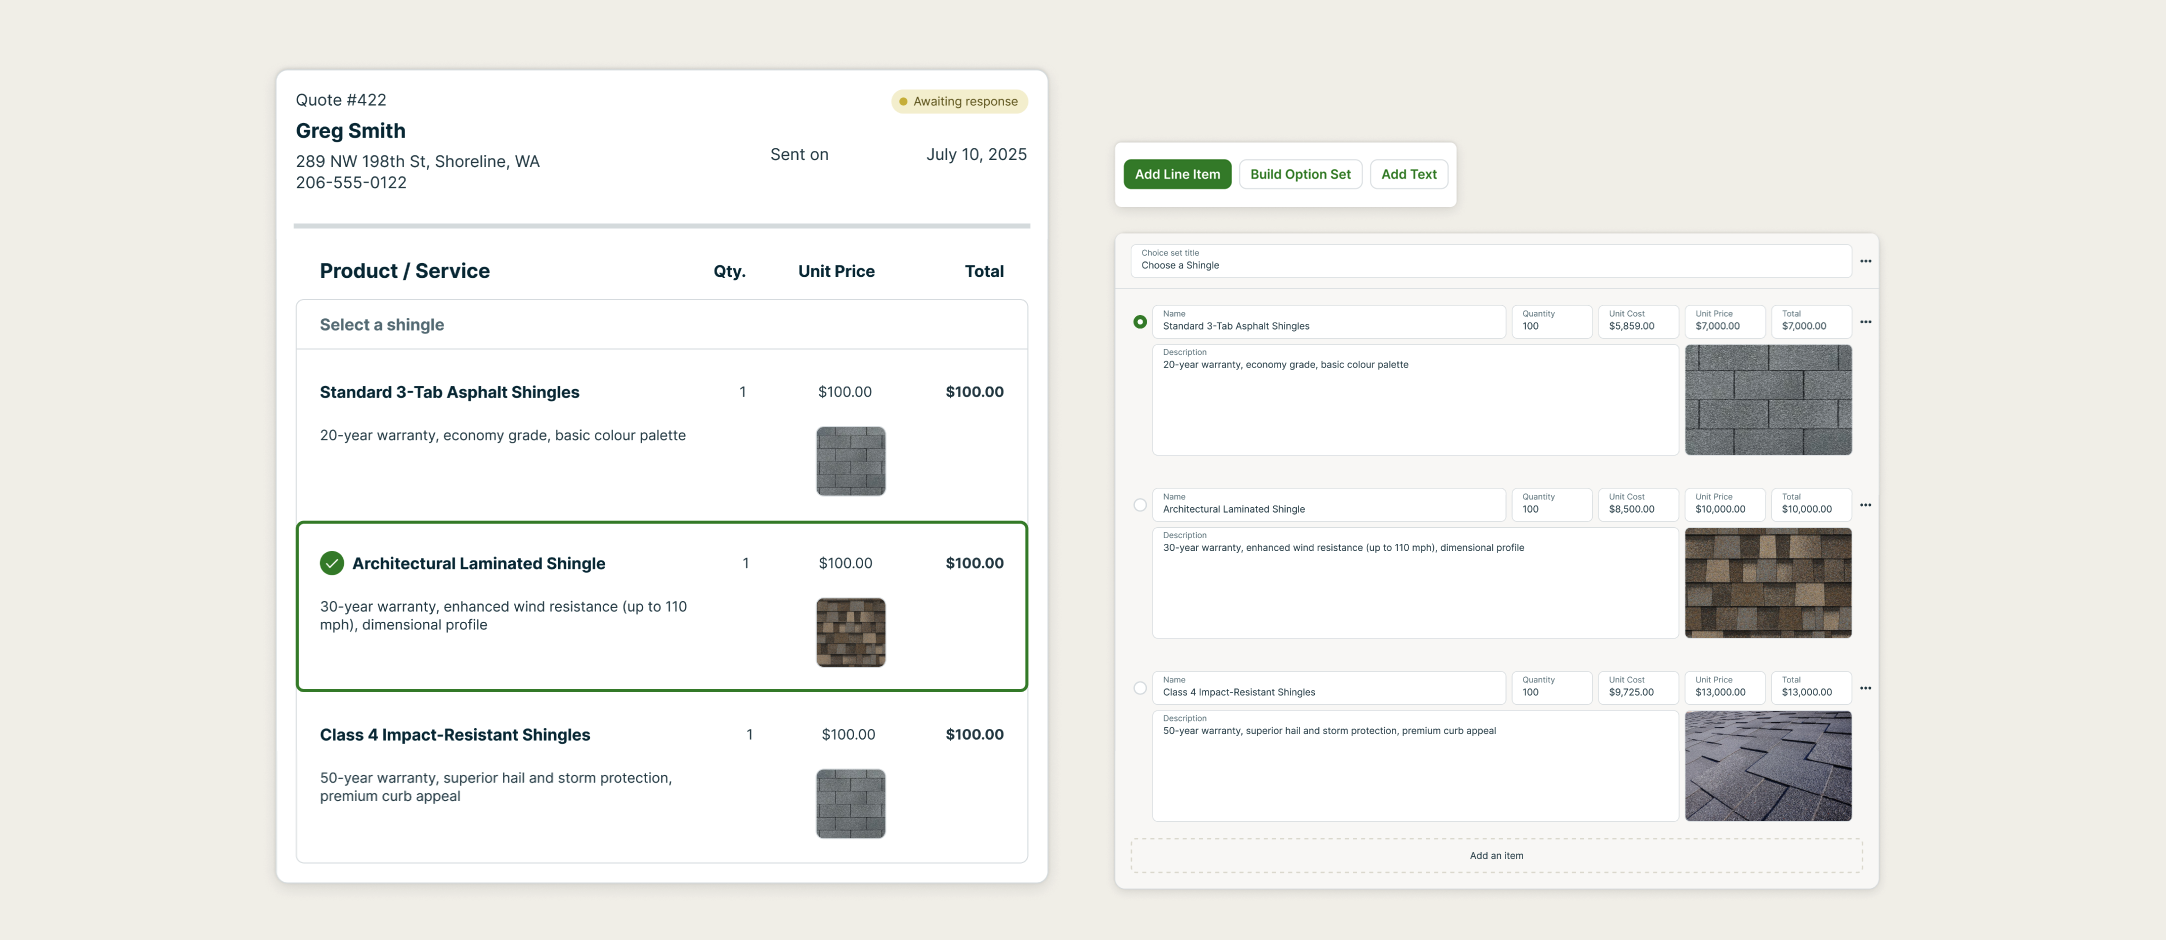Image resolution: width=2166 pixels, height=940 pixels.
Task: Choose the Class 4 Impact-Resistant Shingles radio
Action: click(1140, 688)
